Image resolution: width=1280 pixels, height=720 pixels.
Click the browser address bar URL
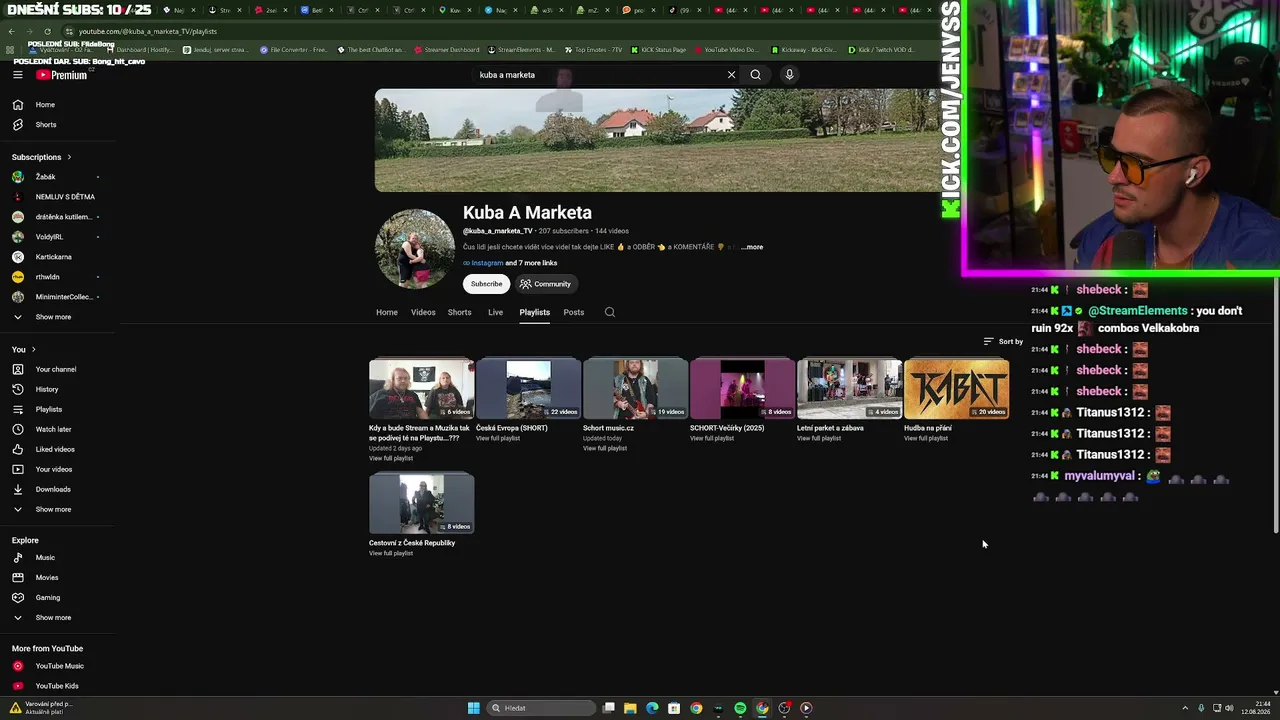[x=148, y=31]
